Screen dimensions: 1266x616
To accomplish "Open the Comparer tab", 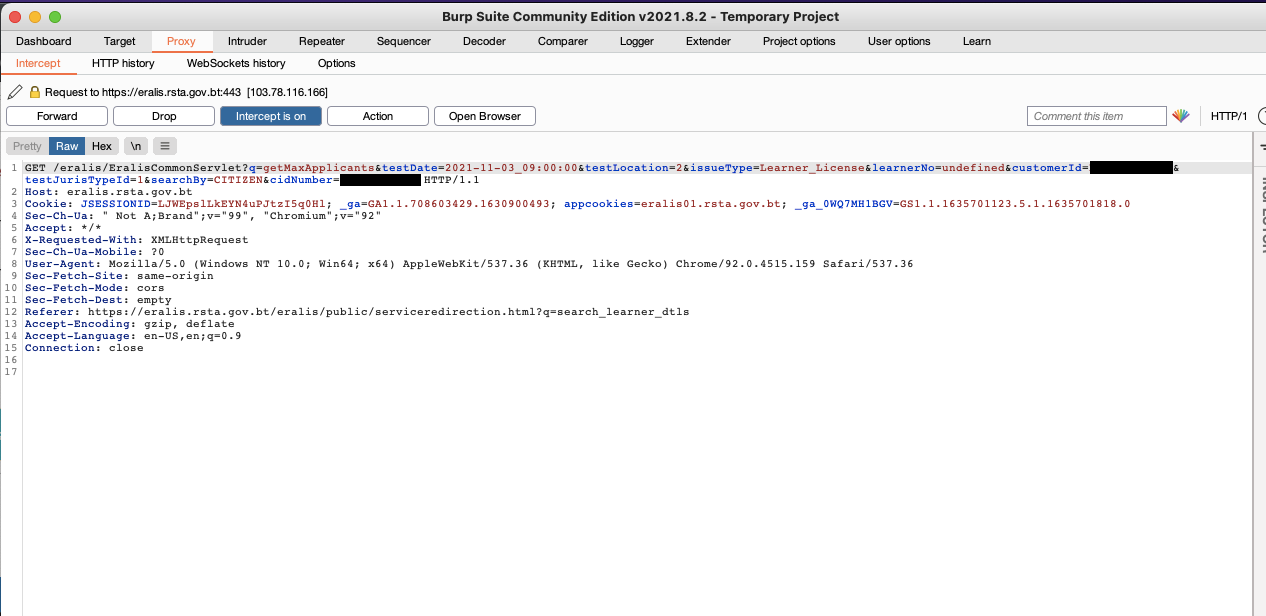I will click(563, 41).
